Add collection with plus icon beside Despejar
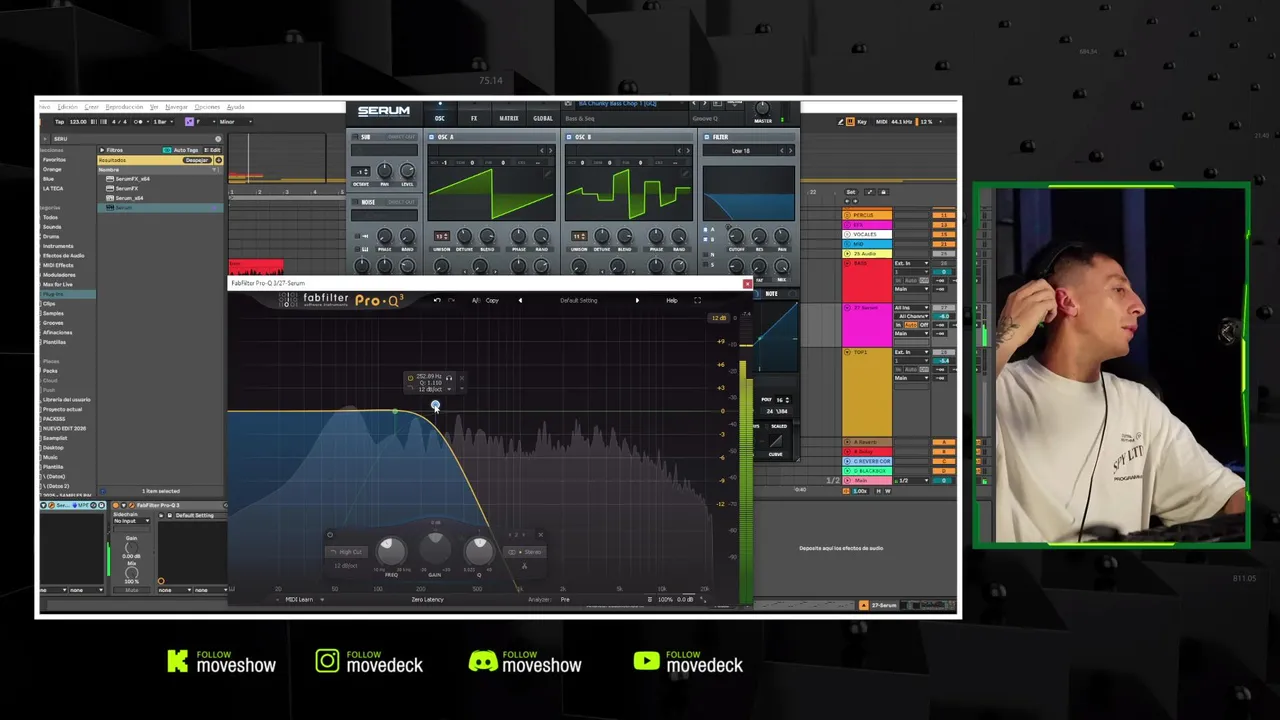 pos(218,160)
